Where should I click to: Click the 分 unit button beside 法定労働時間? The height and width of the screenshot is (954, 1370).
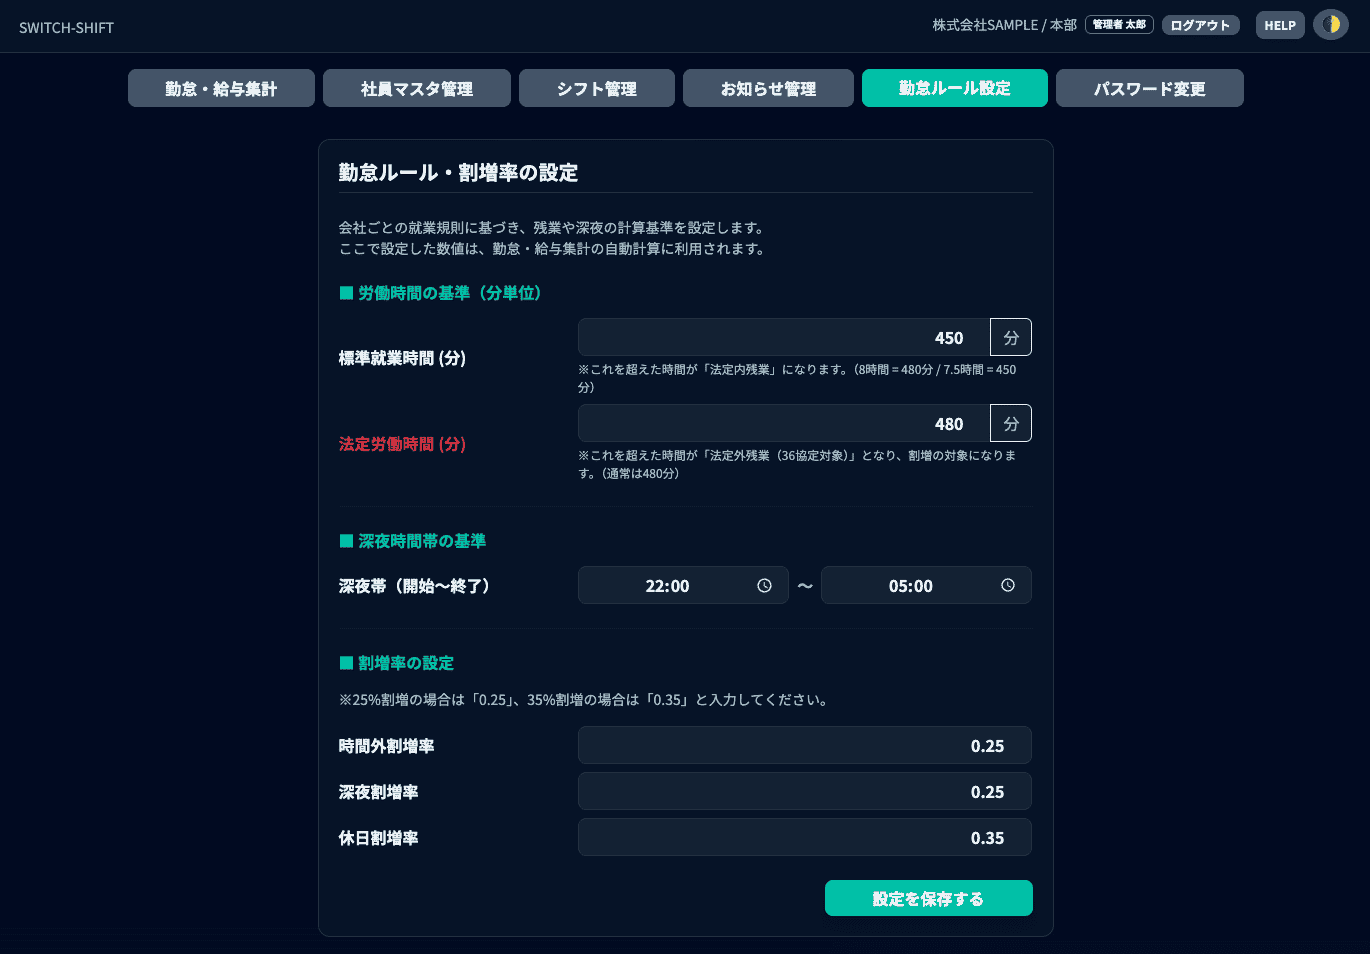(1011, 423)
